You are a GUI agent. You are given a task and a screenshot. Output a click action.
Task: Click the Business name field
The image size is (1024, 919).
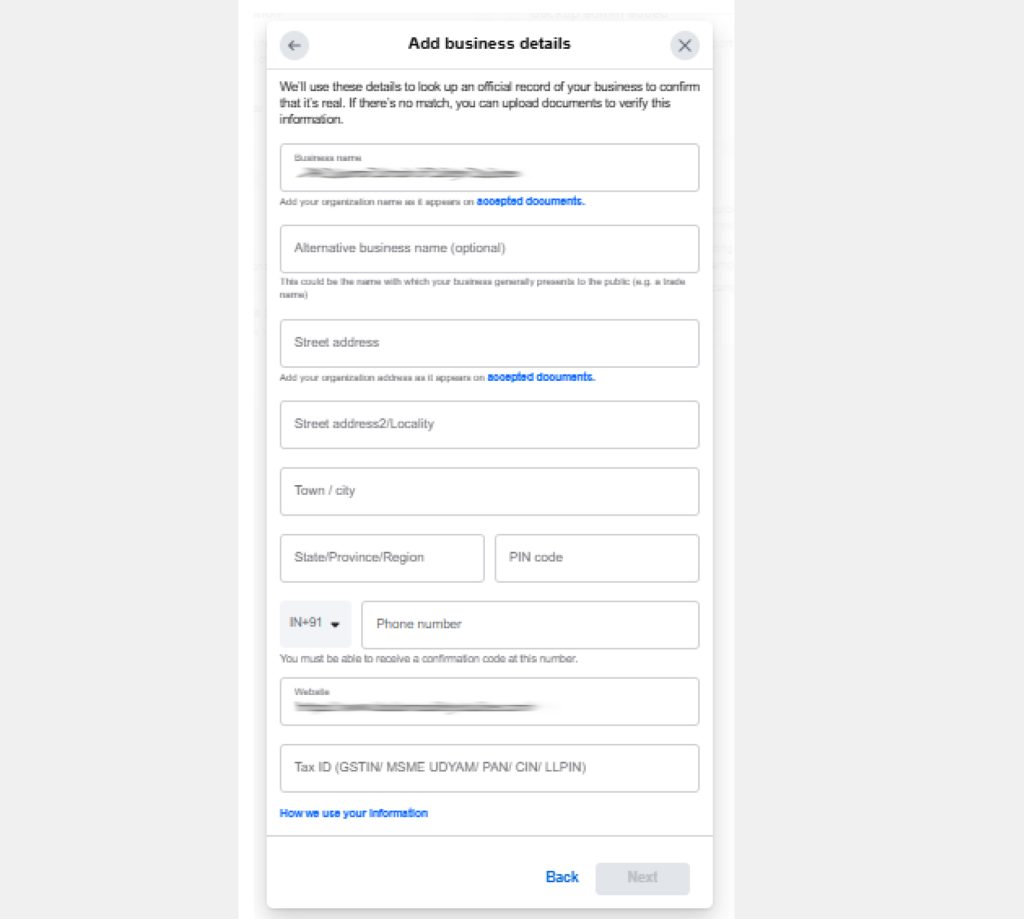[x=489, y=168]
